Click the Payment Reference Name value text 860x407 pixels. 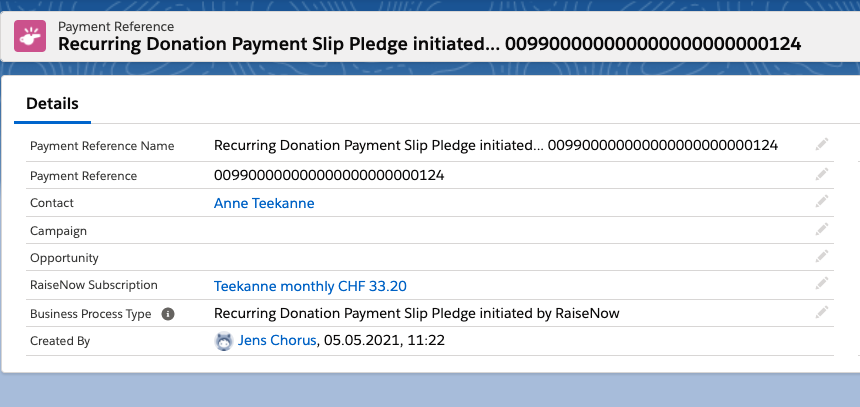point(495,146)
